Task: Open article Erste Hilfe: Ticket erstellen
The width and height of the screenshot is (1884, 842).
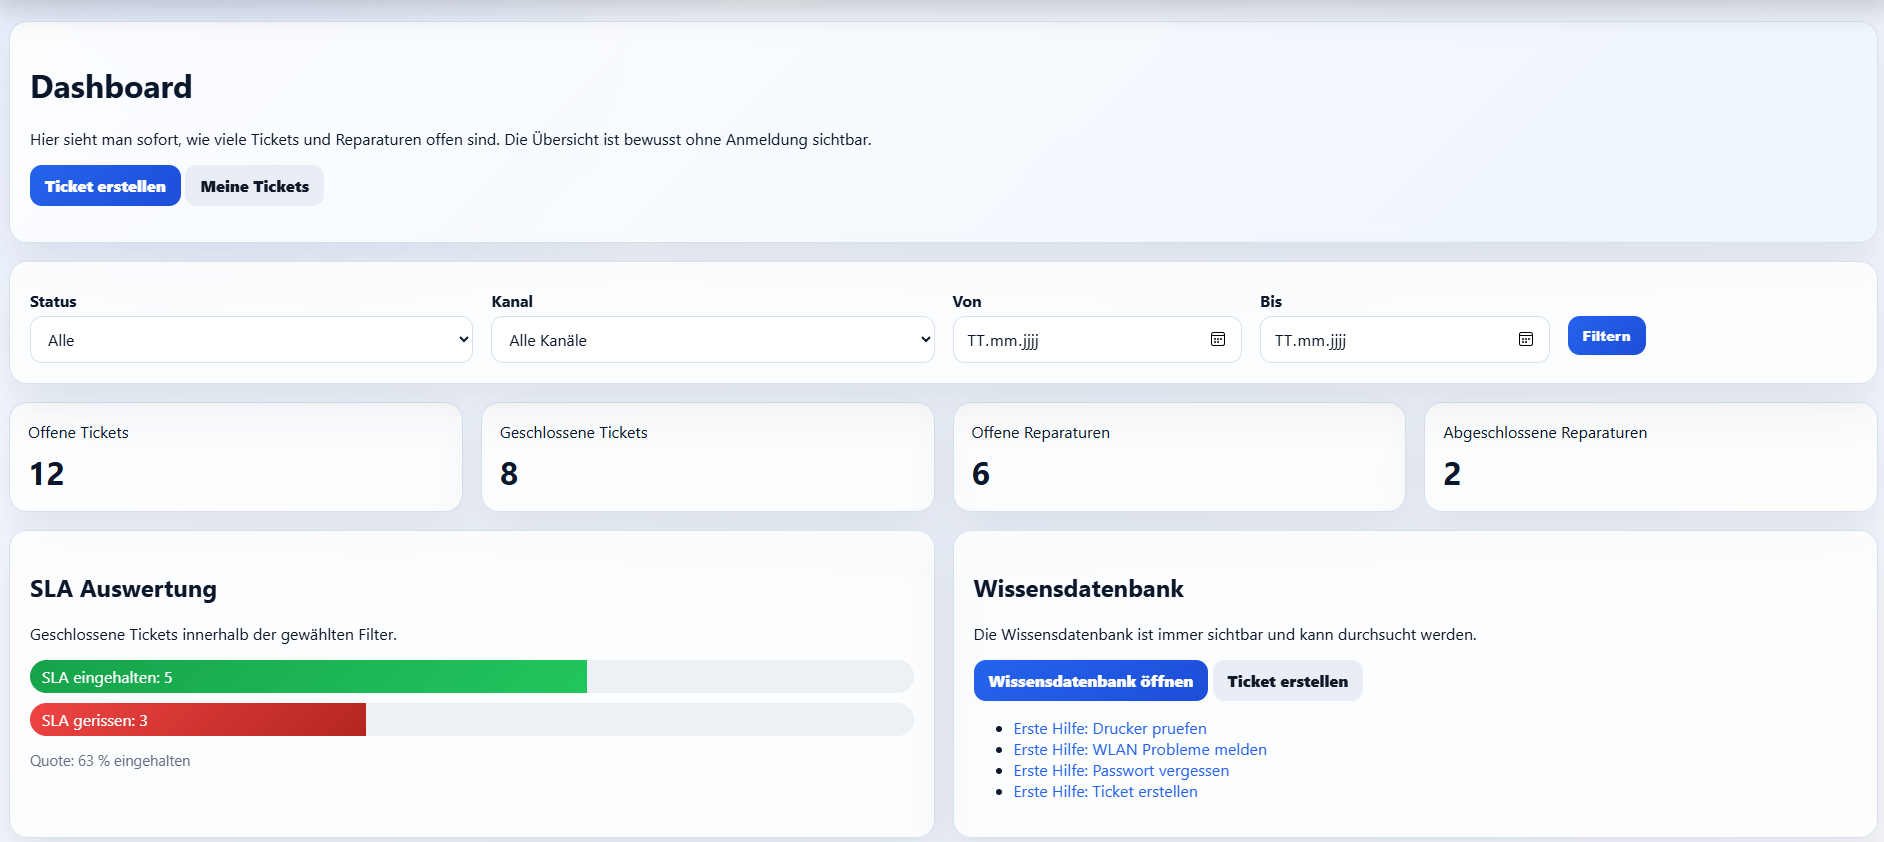Action: pos(1105,792)
